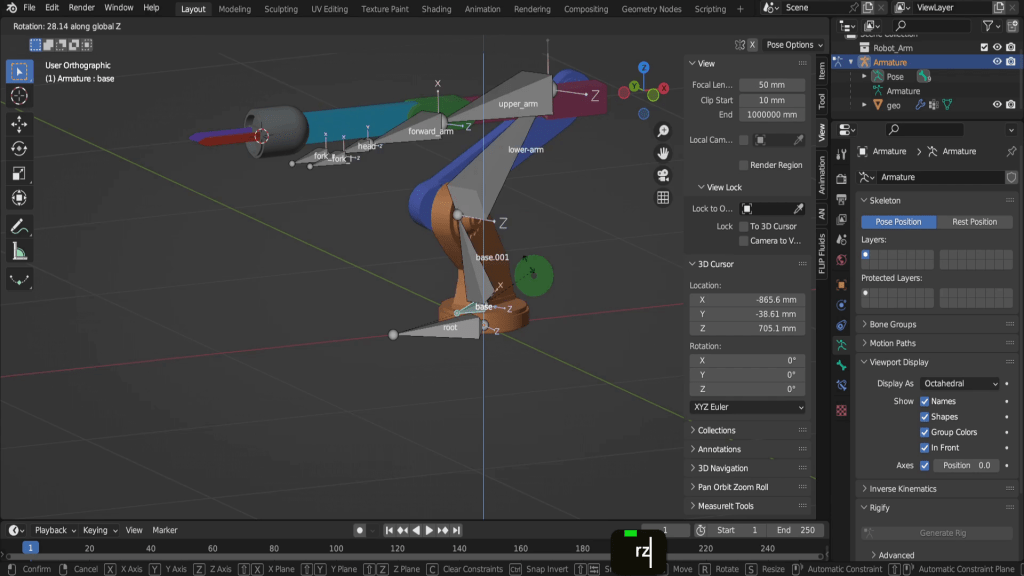1024x576 pixels.
Task: Select the Move tool
Action: click(19, 123)
